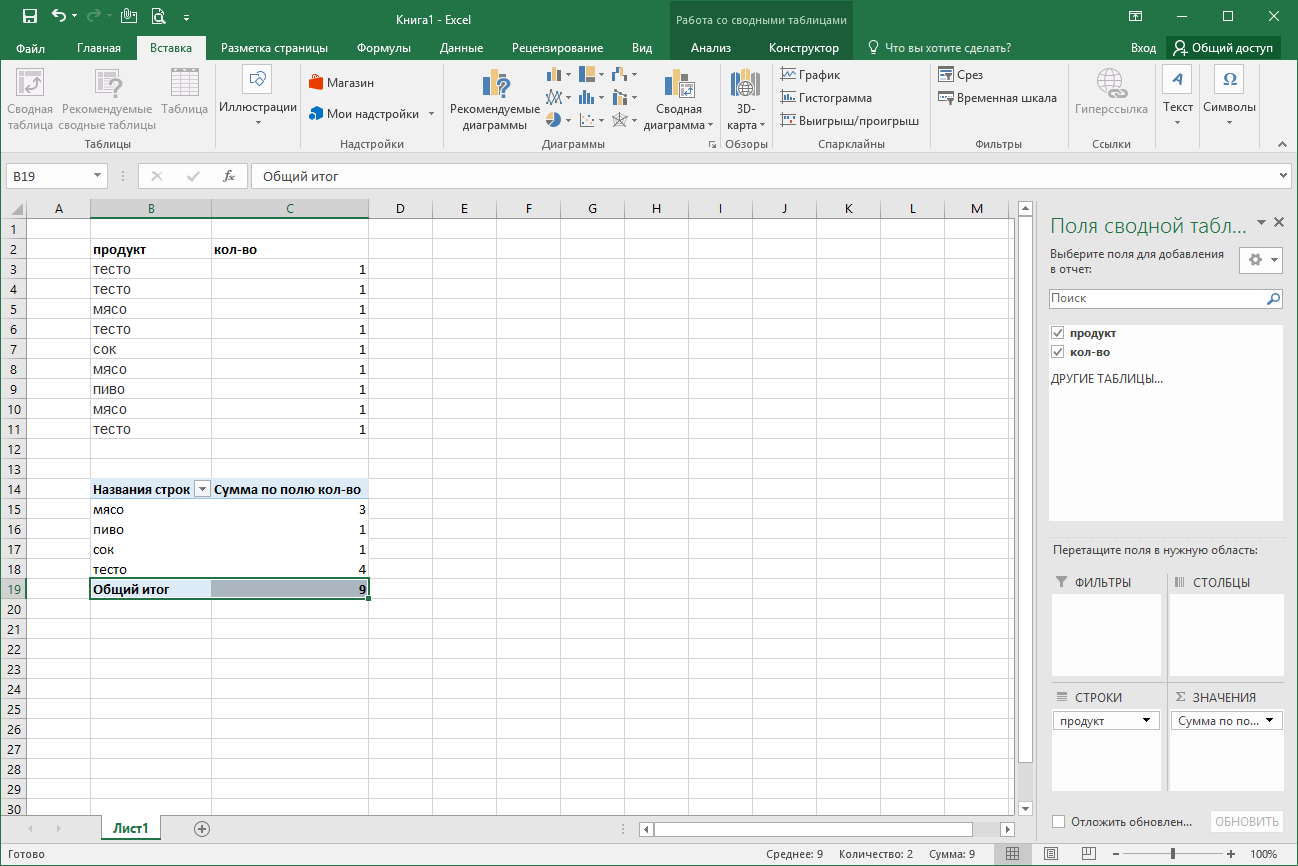Uncheck the продукт field checkbox
Image resolution: width=1298 pixels, height=866 pixels.
1057,333
